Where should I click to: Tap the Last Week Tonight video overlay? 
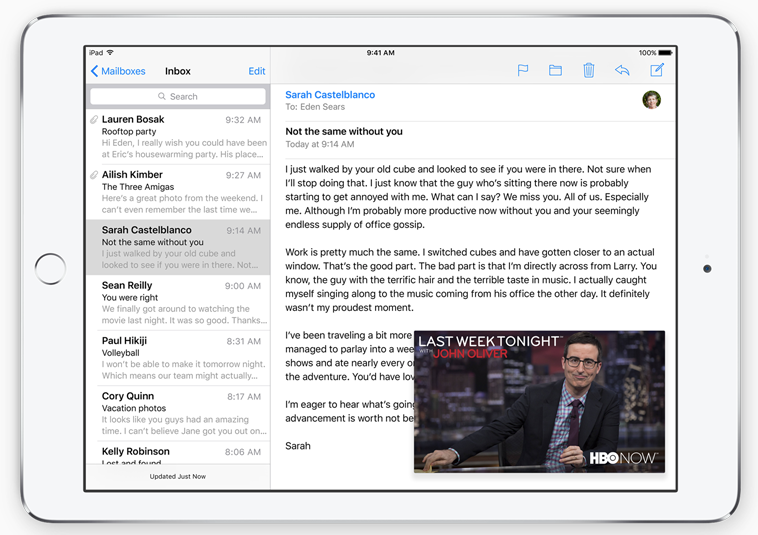539,401
